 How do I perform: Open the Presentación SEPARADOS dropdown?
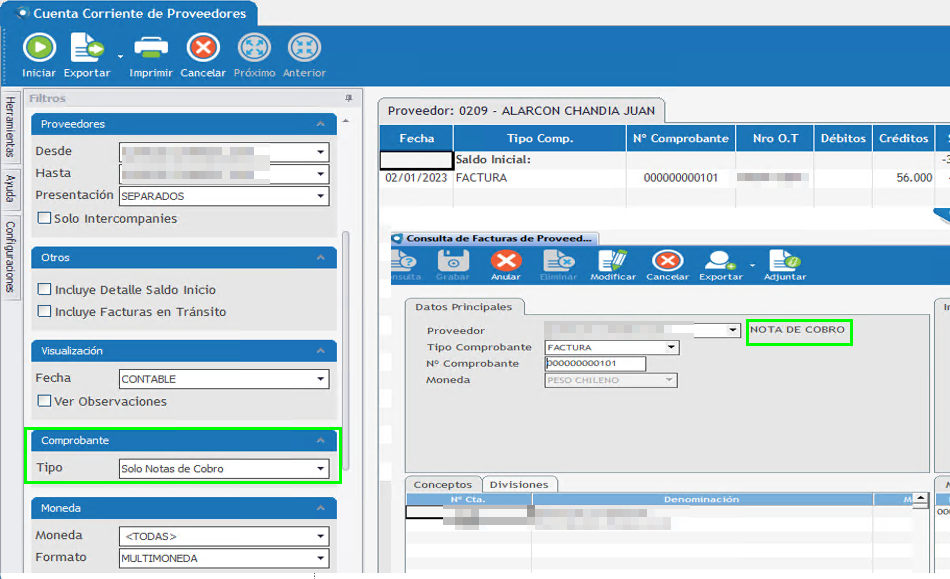click(321, 196)
